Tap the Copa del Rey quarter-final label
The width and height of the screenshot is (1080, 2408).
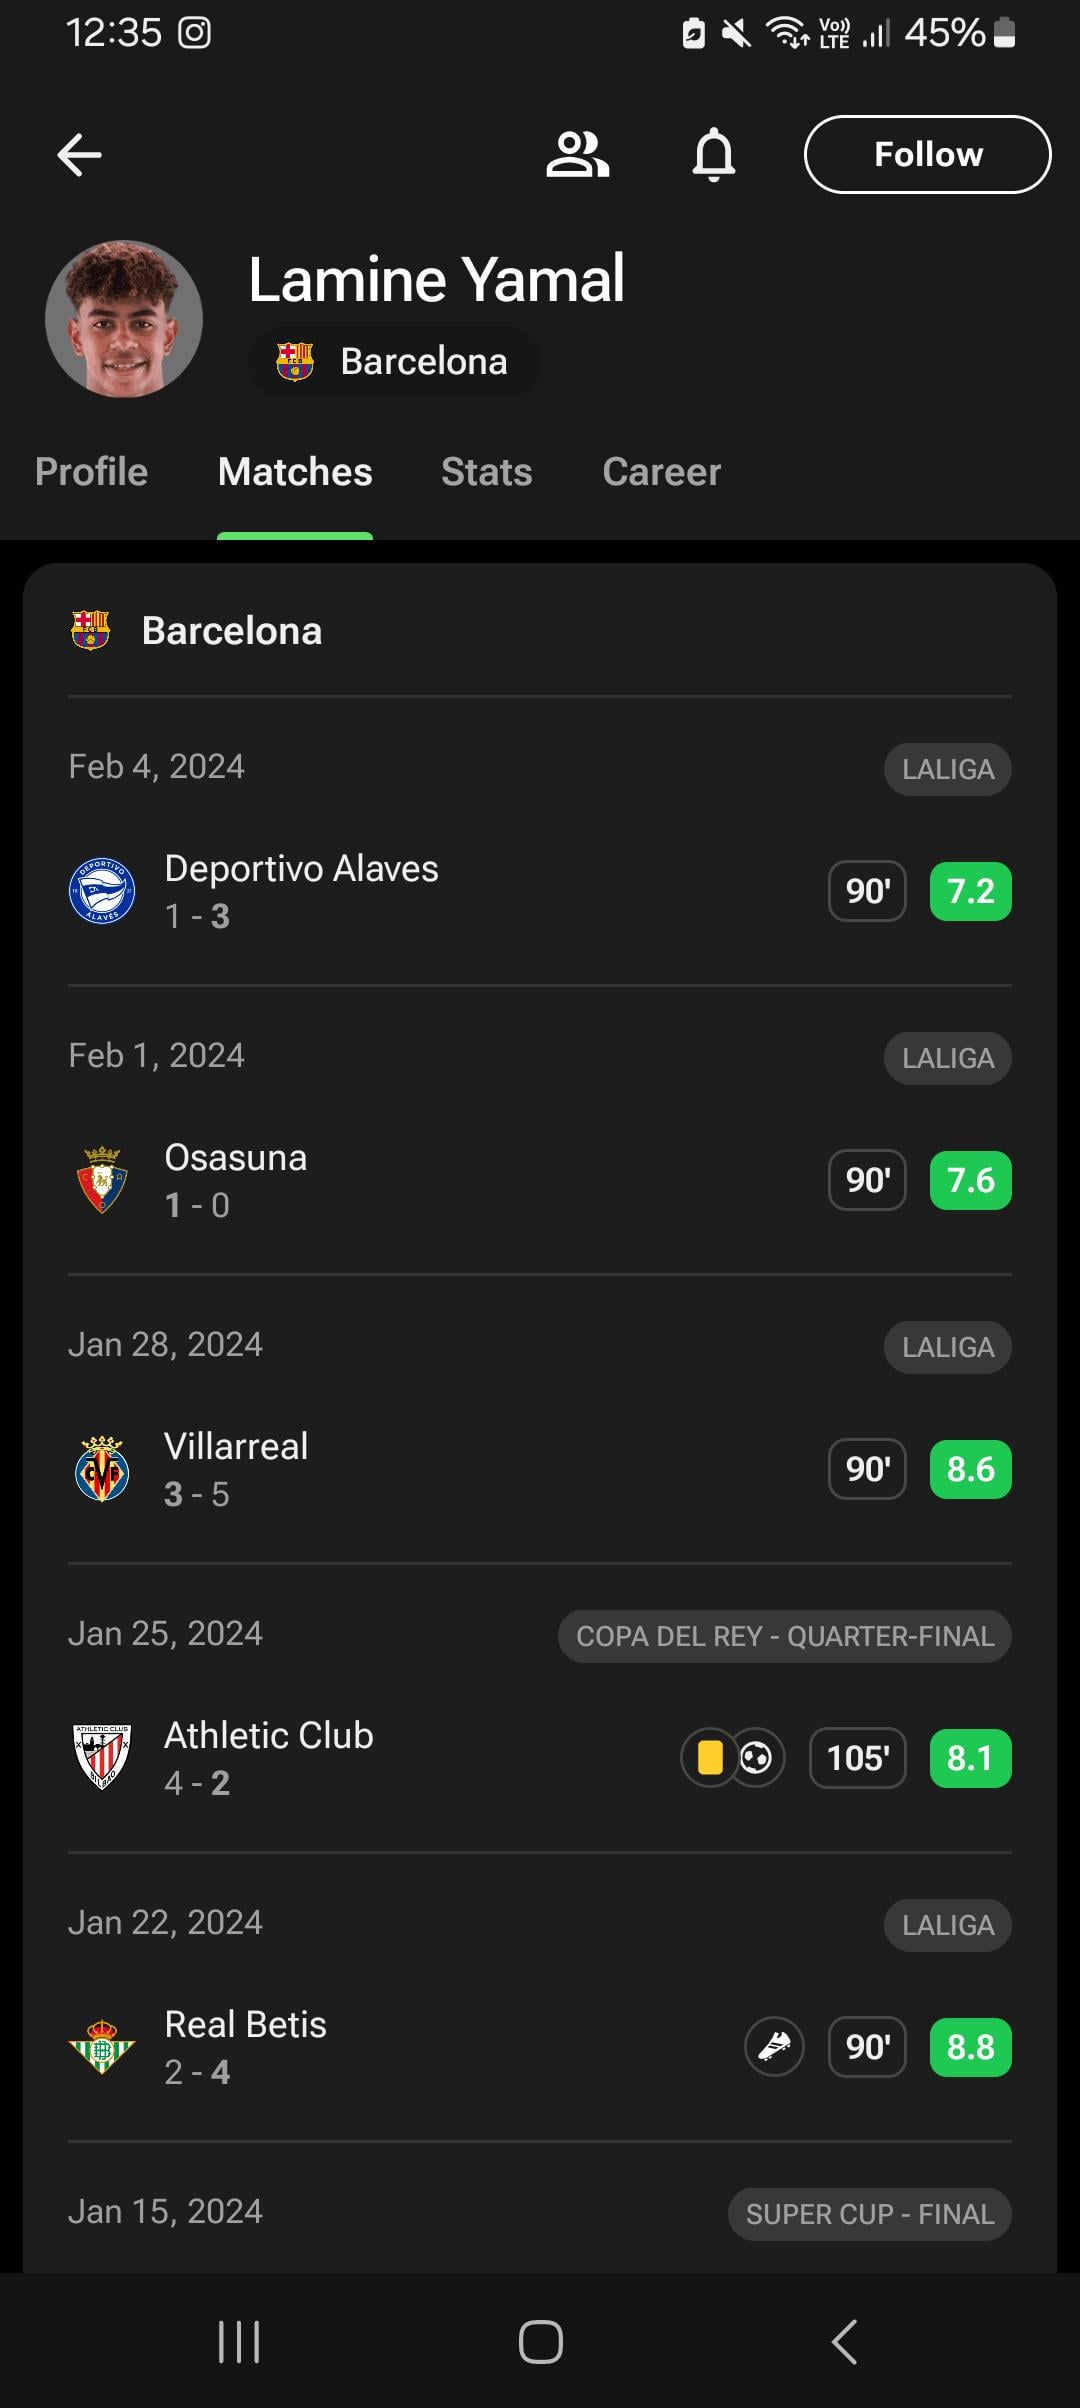tap(784, 1636)
